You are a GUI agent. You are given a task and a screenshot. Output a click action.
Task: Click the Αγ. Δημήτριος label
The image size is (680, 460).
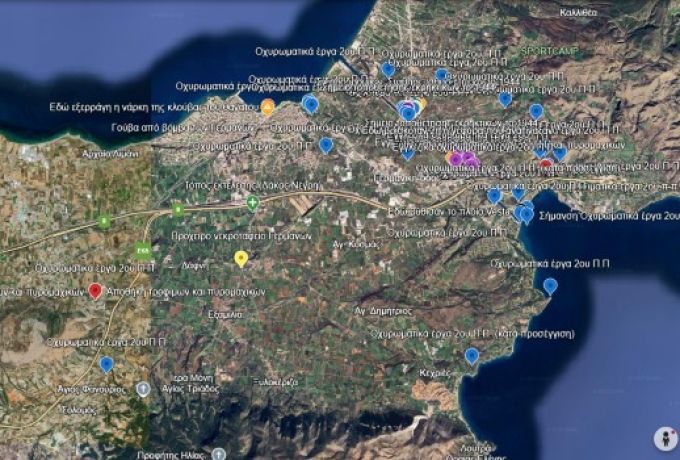click(x=383, y=311)
